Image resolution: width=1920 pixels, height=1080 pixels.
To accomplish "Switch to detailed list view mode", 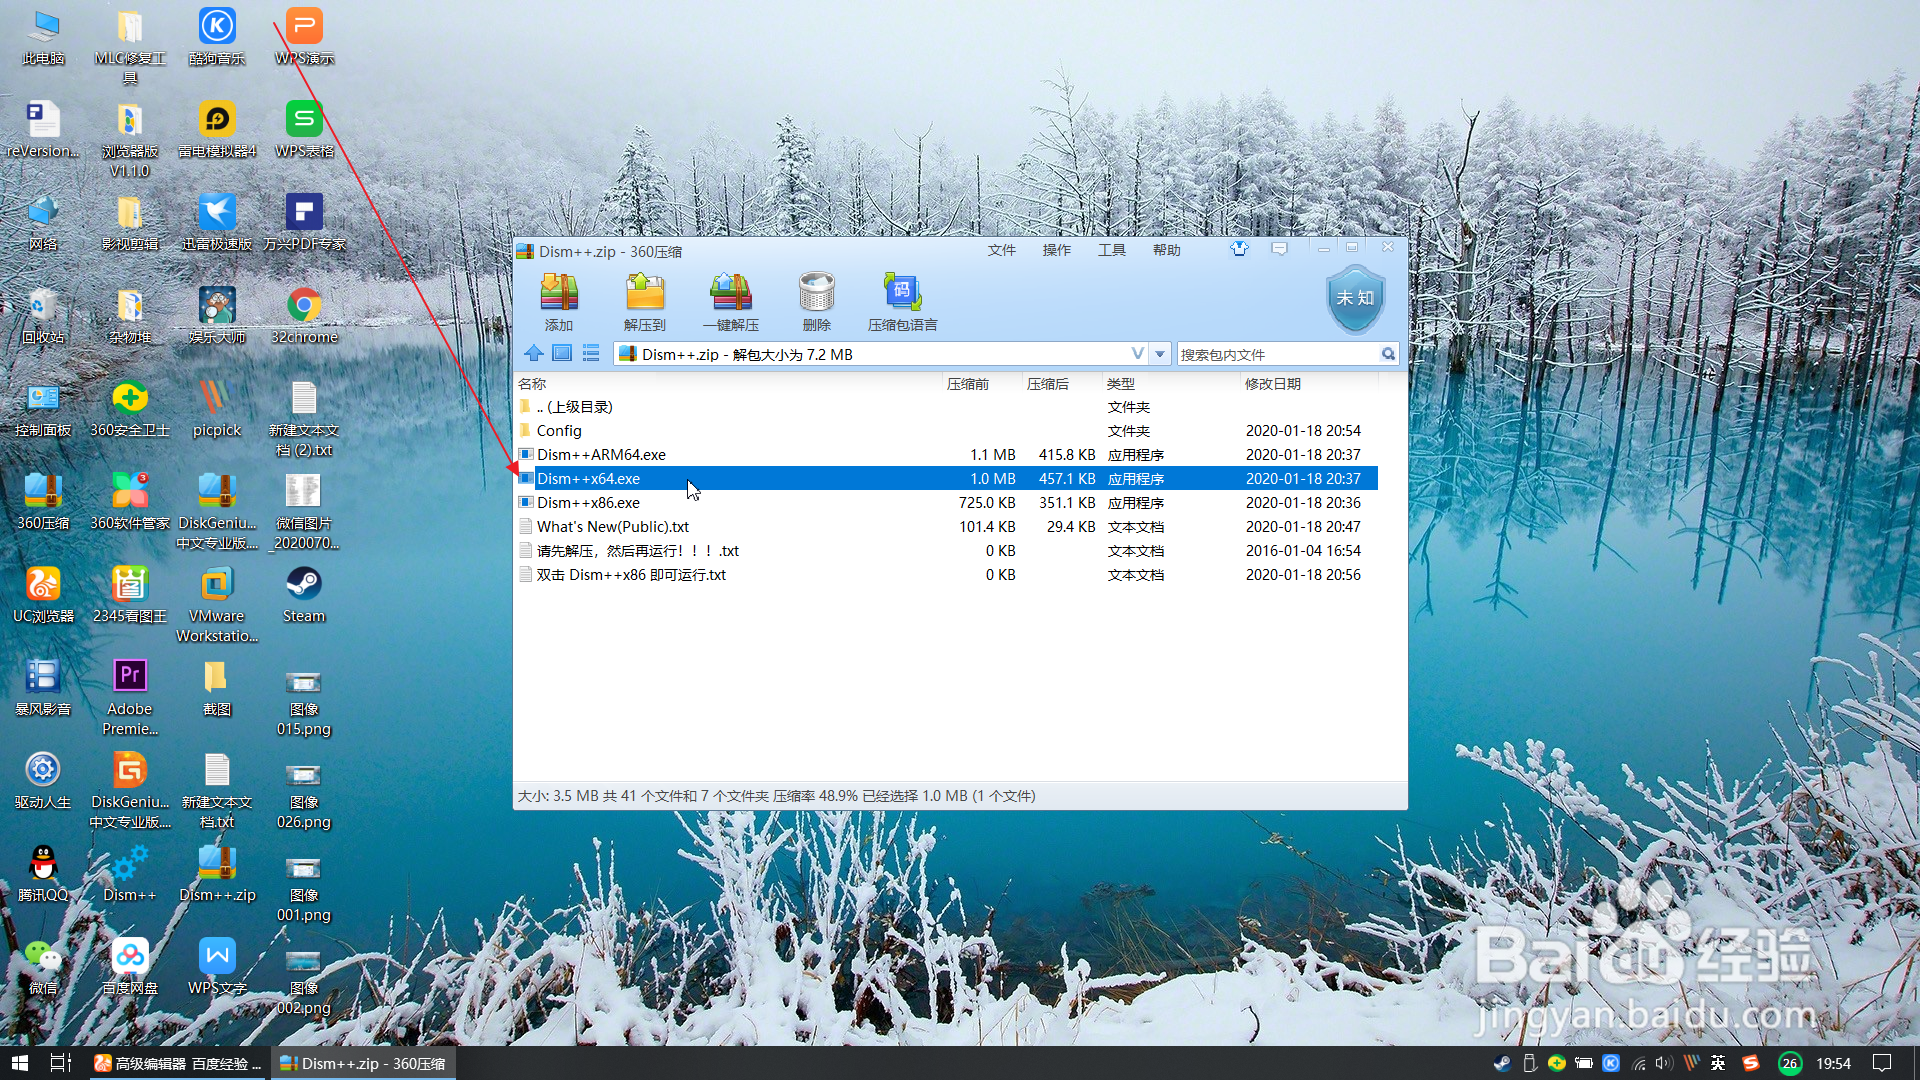I will tap(590, 353).
